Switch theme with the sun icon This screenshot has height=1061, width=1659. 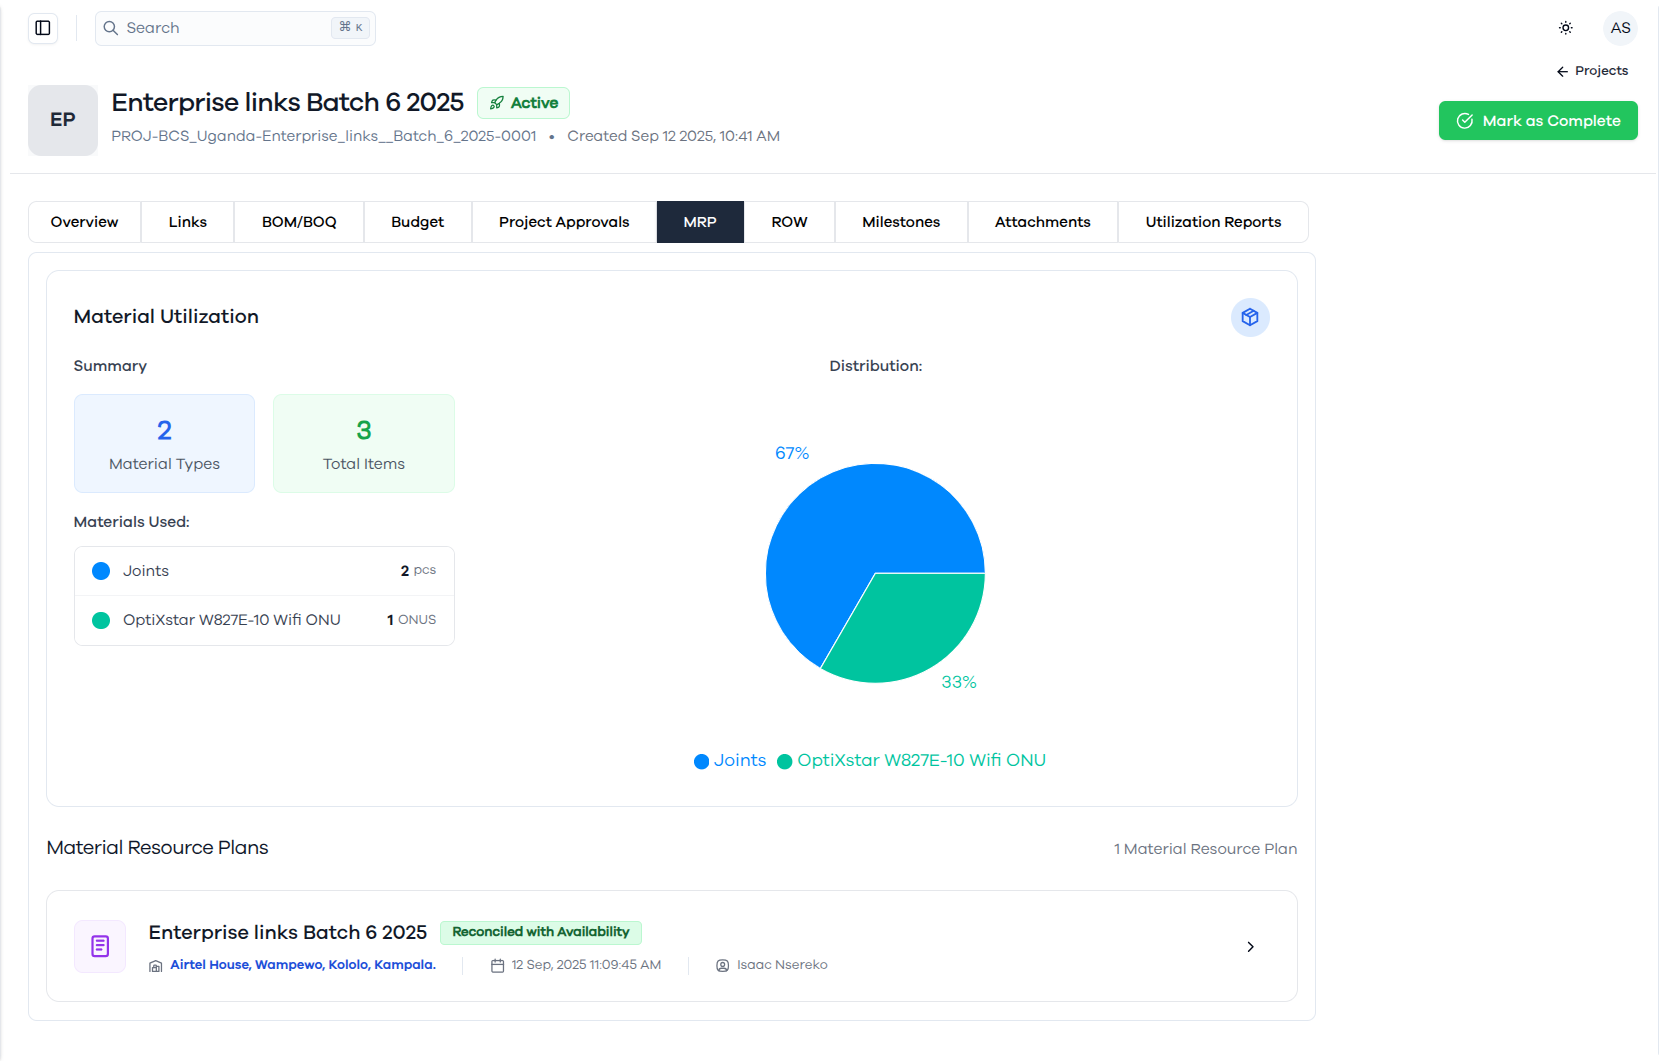tap(1565, 28)
